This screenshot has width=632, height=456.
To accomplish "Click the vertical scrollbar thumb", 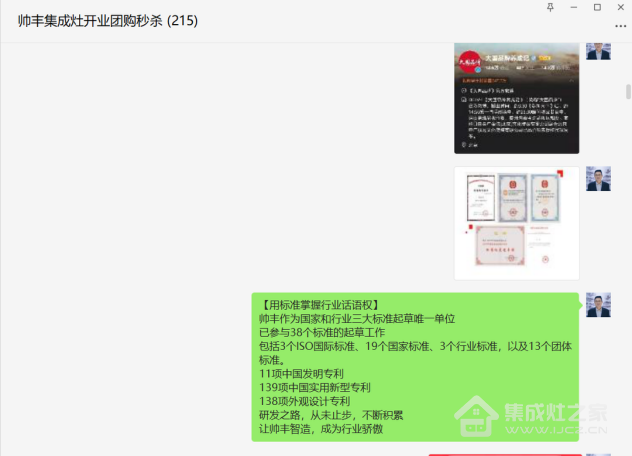I will click(628, 92).
